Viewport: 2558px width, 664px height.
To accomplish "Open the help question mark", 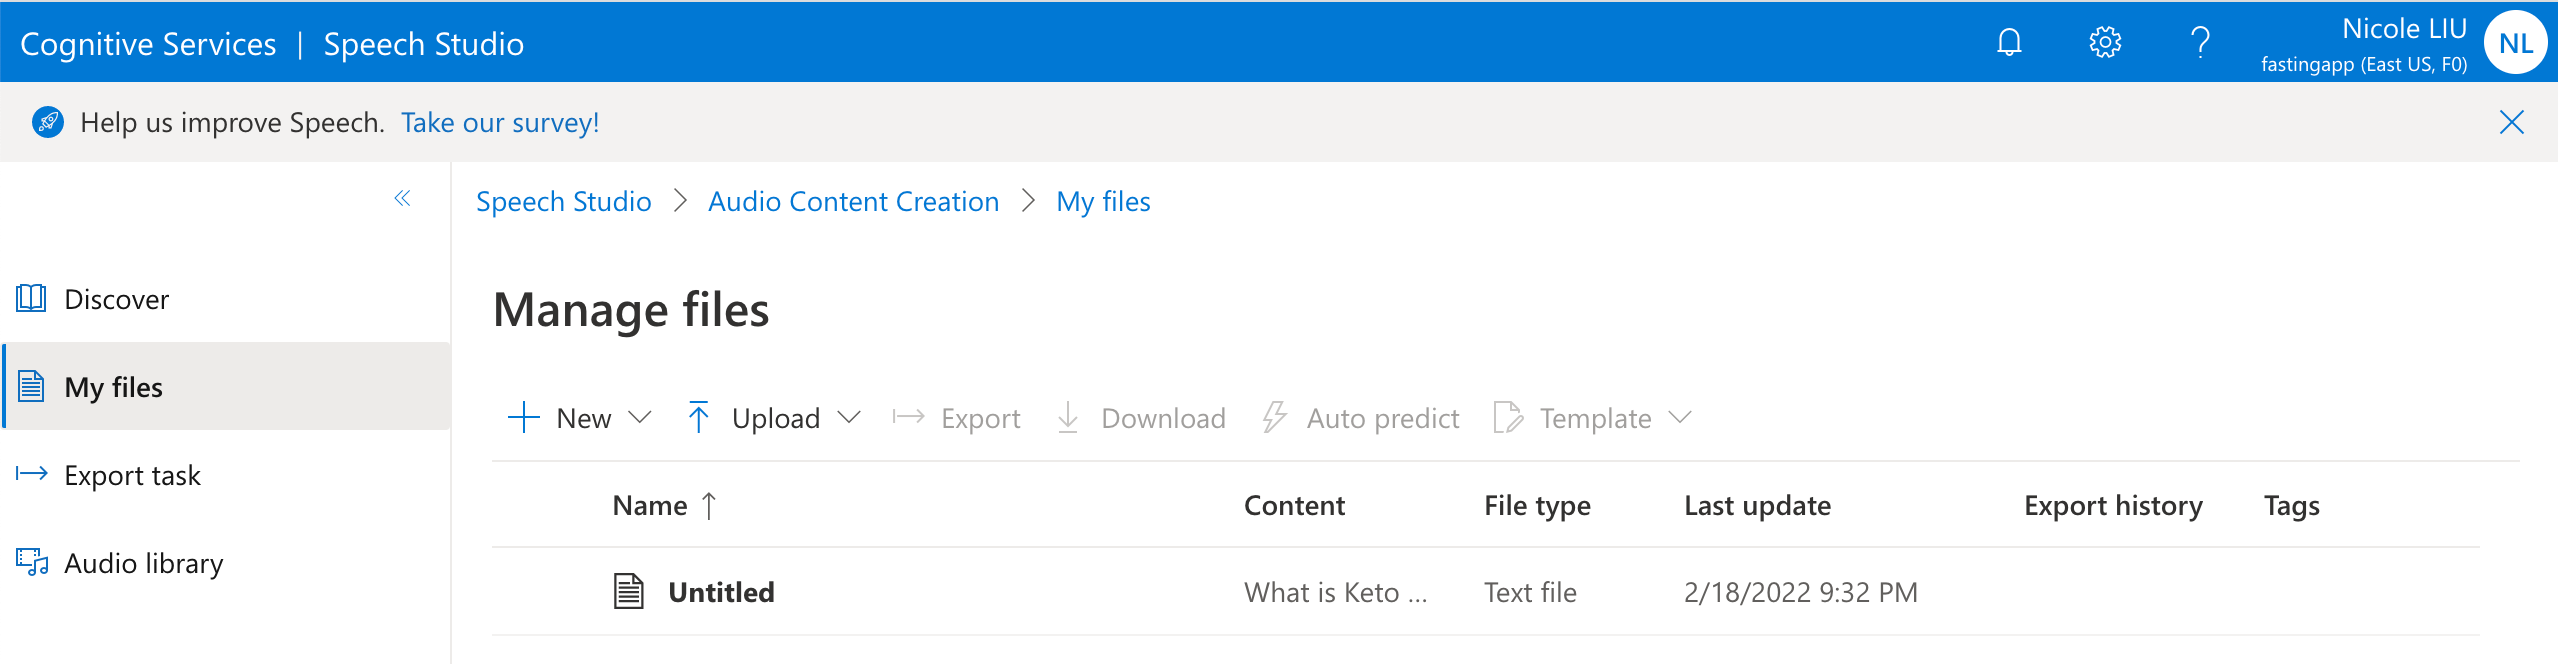I will 2200,42.
